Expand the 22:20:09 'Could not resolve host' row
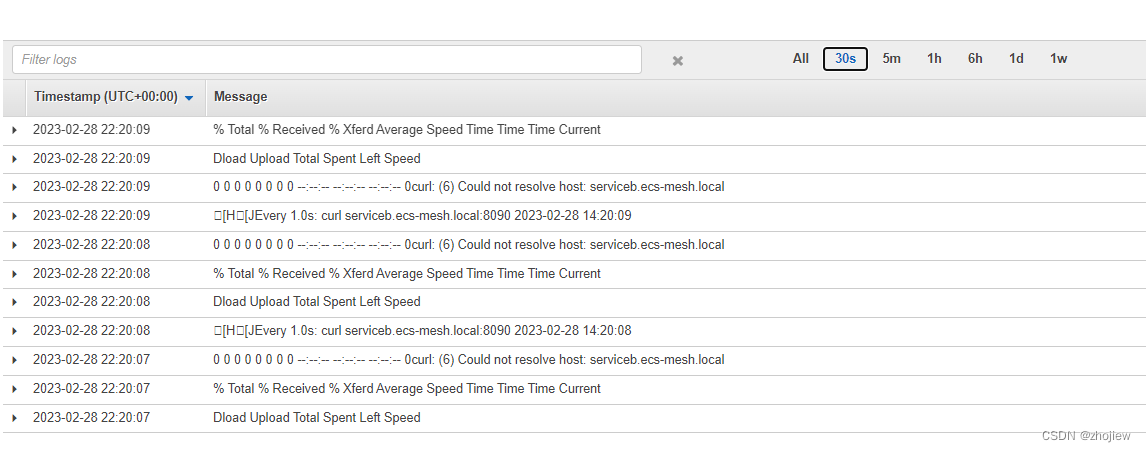 pos(14,187)
